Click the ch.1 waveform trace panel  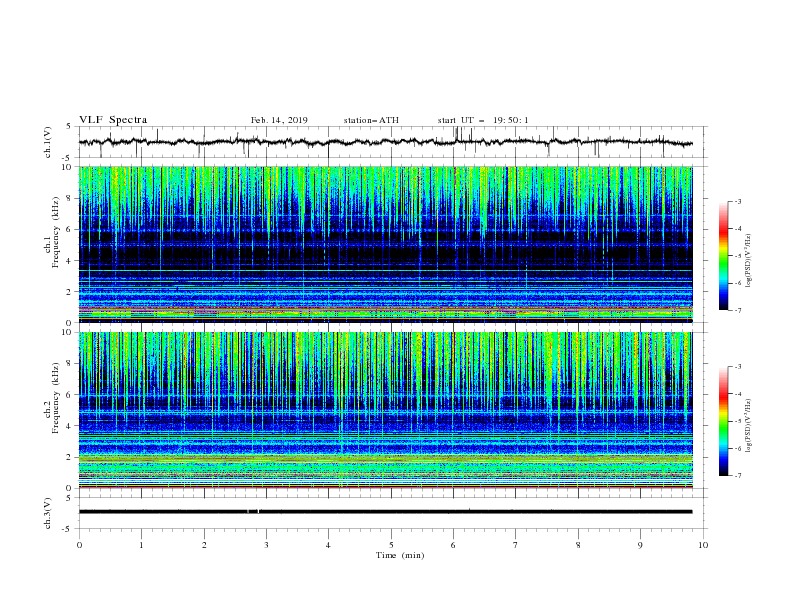pyautogui.click(x=393, y=142)
